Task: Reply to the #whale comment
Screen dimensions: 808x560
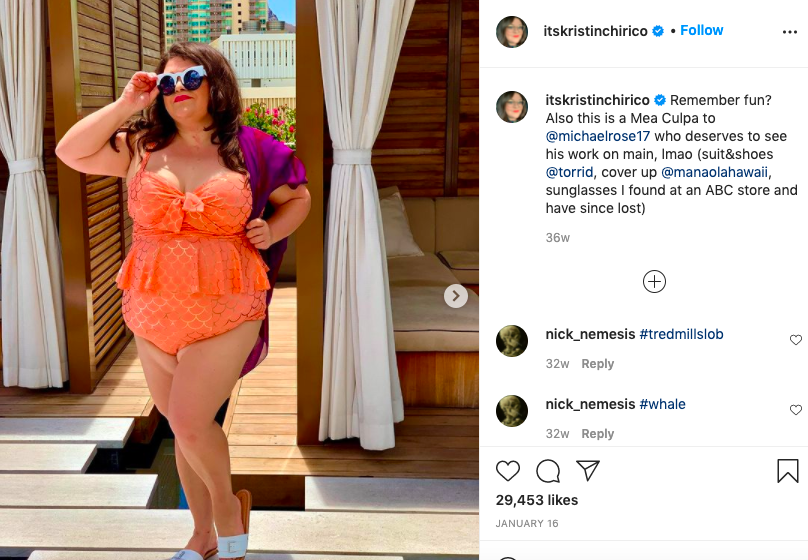Action: [598, 434]
